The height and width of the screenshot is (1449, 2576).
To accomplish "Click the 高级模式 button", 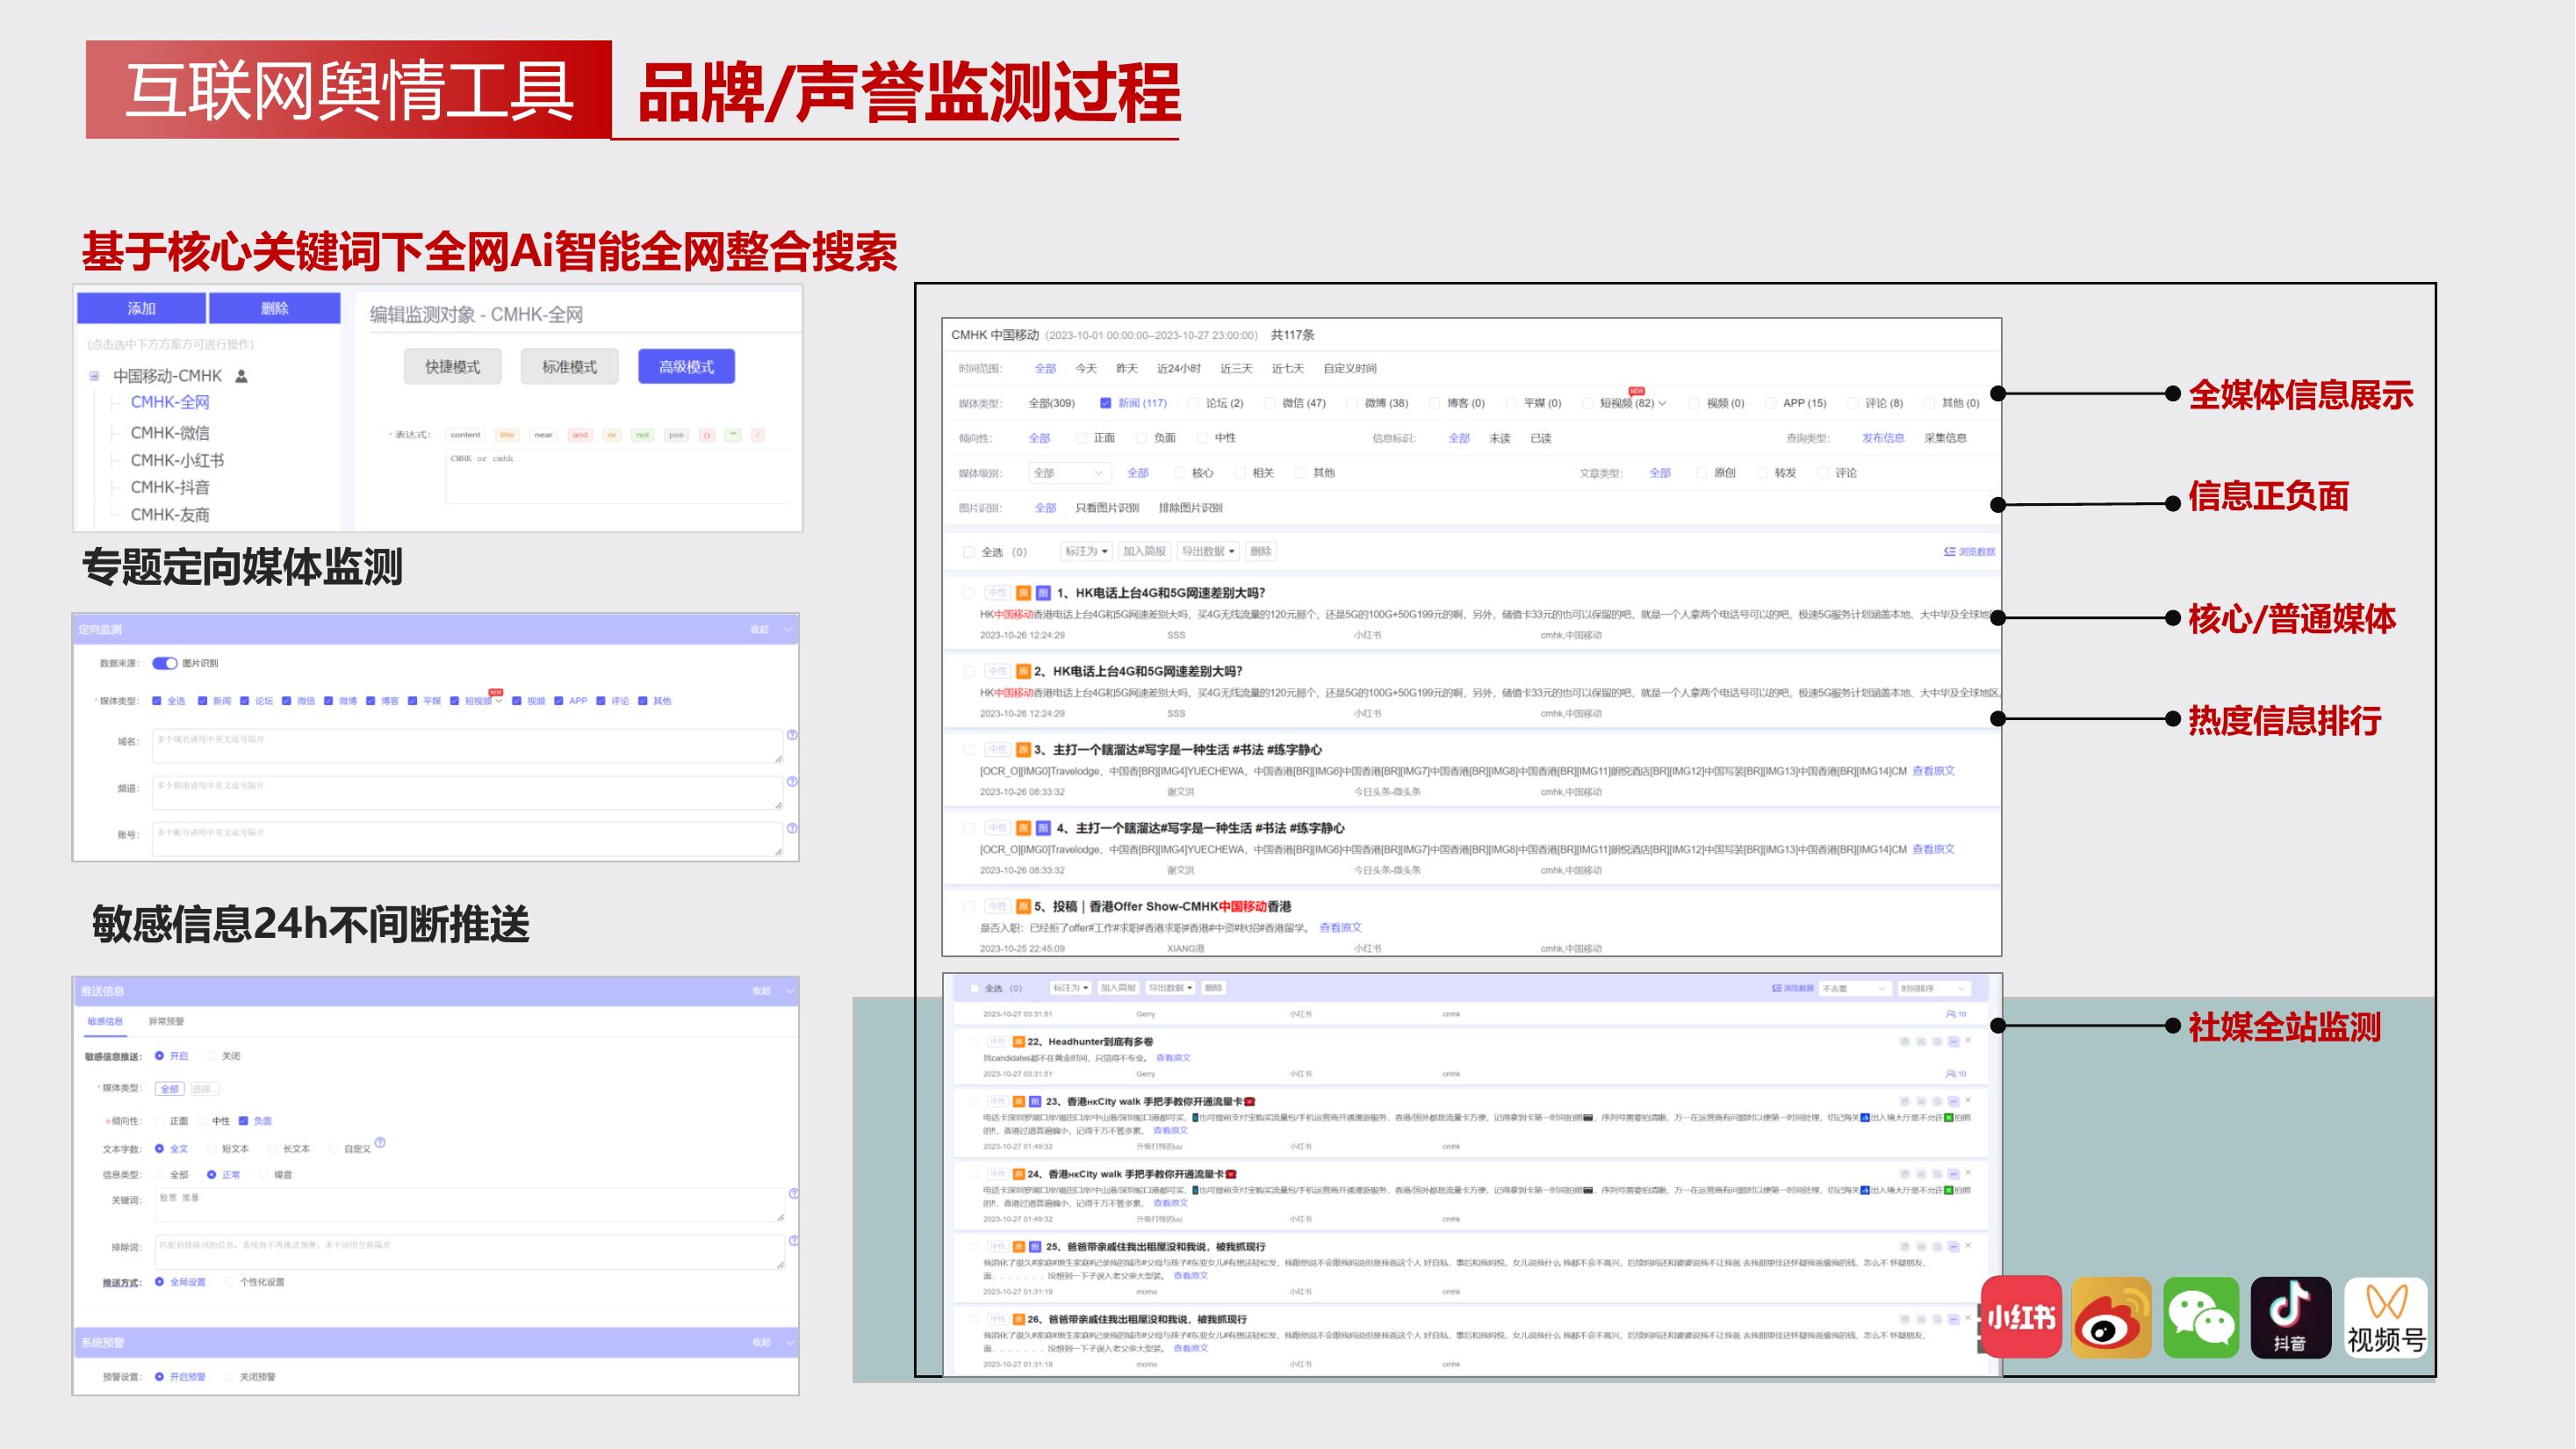I will coord(686,367).
